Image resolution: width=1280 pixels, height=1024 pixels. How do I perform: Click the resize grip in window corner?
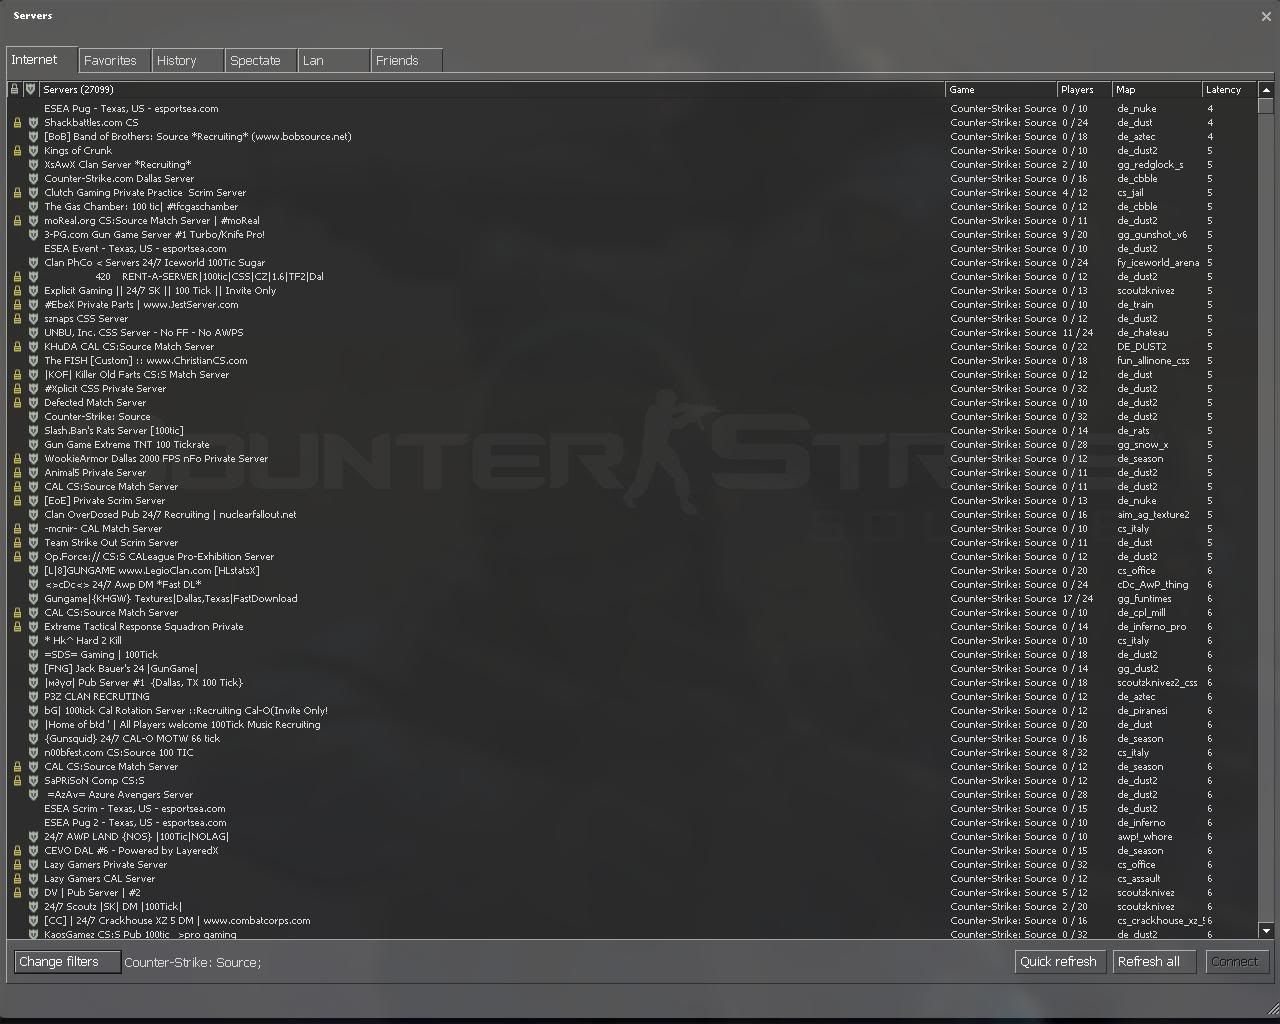tap(1271, 1007)
